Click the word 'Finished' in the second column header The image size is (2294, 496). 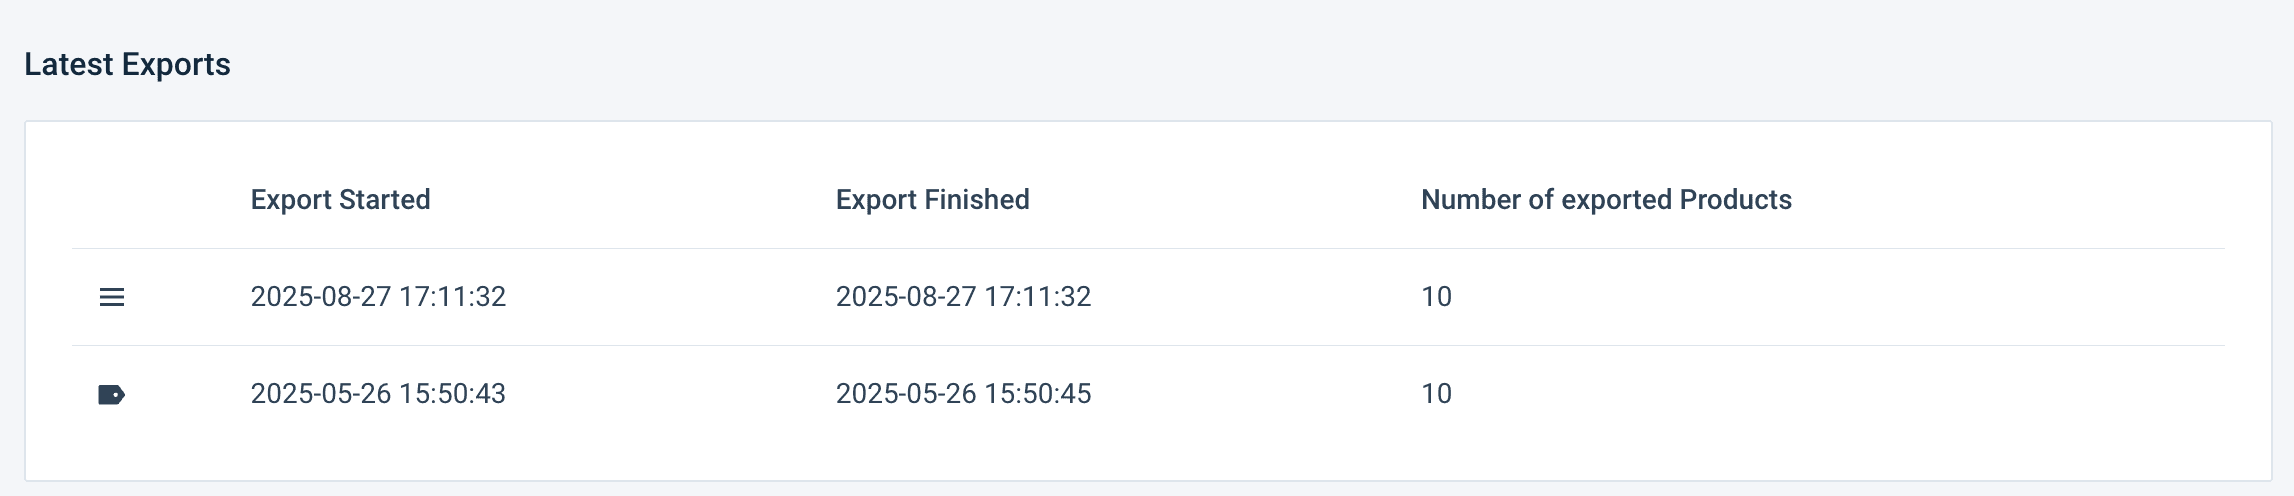976,200
